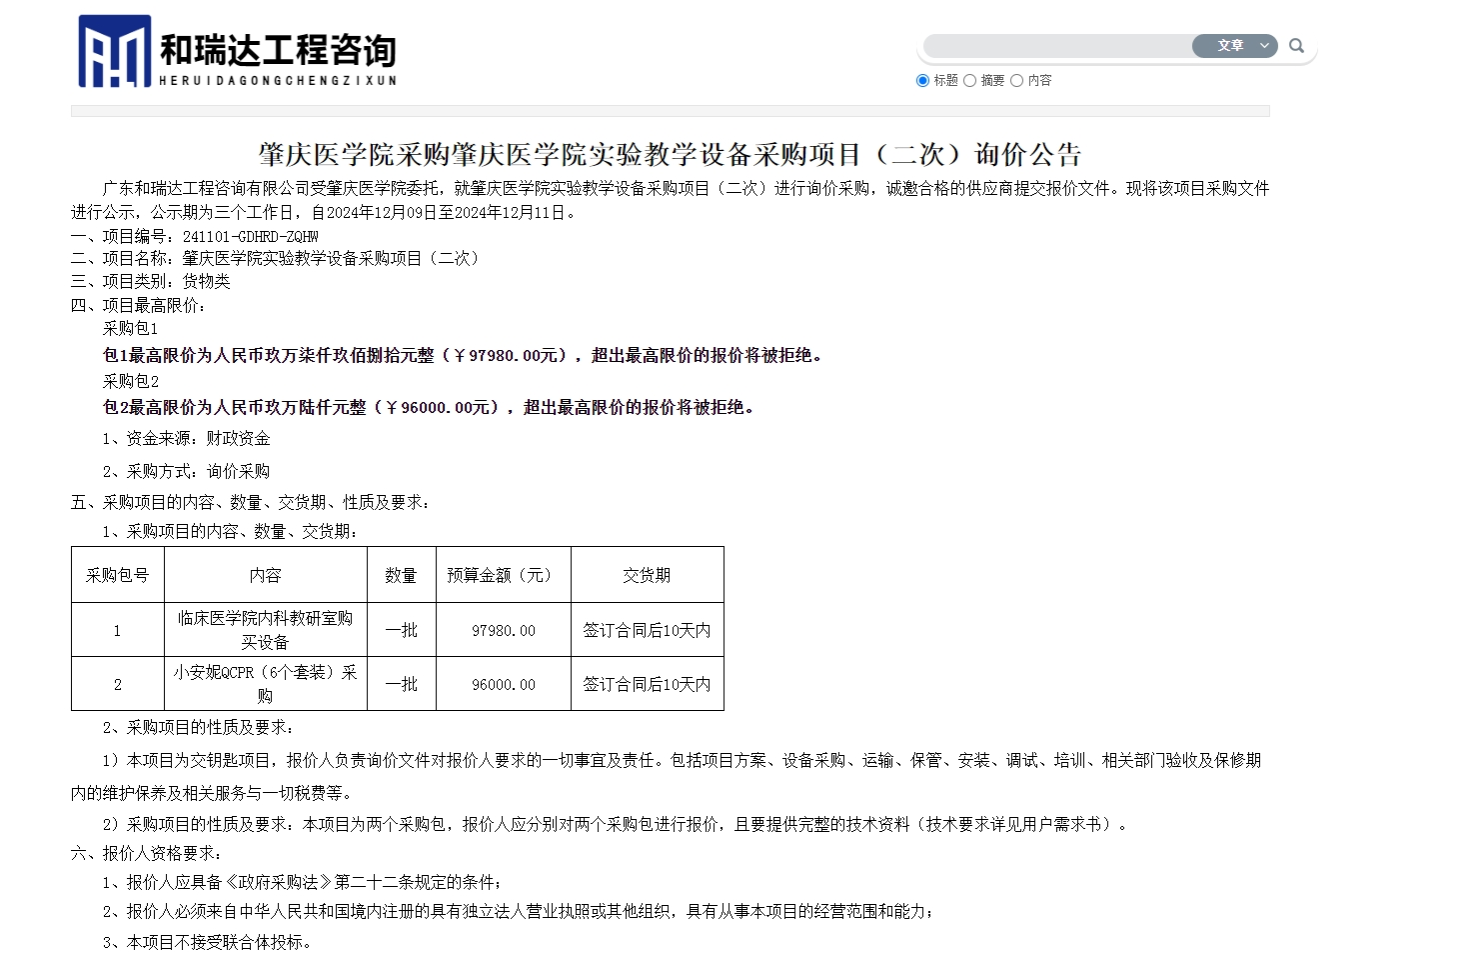The image size is (1460, 960).
Task: Select the 标题 radio button
Action: [923, 81]
